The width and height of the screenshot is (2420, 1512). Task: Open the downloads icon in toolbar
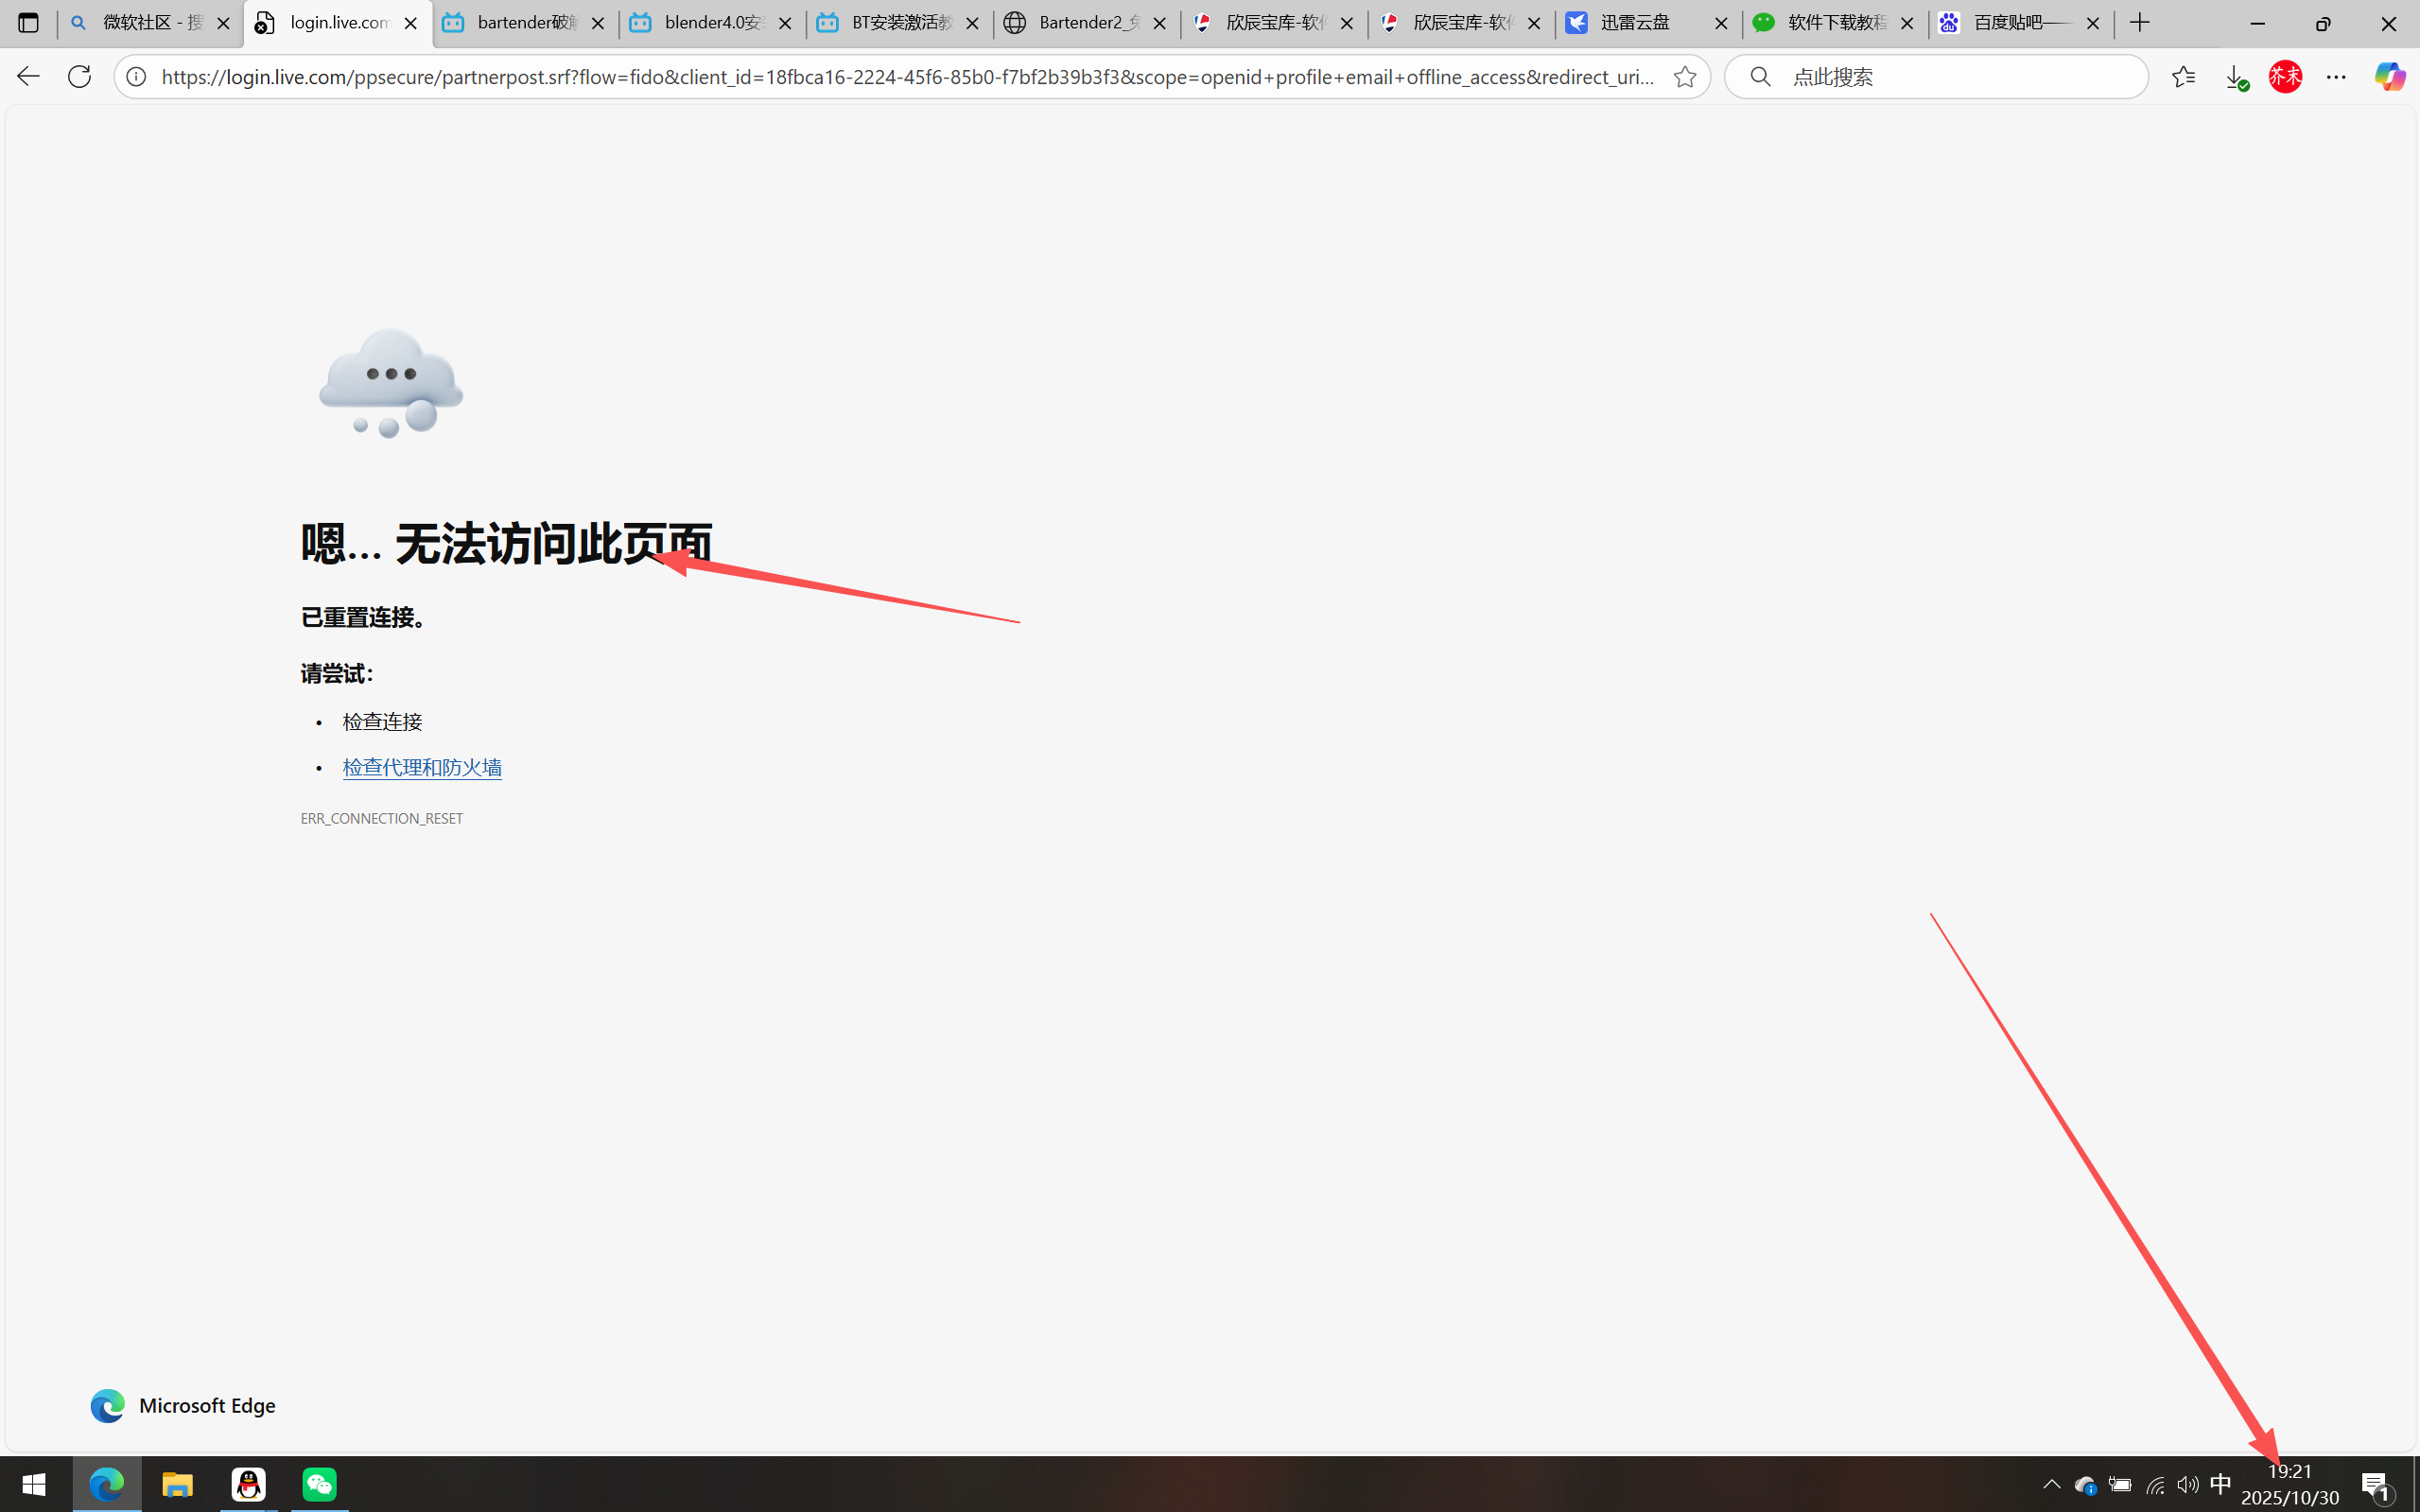pyautogui.click(x=2236, y=77)
